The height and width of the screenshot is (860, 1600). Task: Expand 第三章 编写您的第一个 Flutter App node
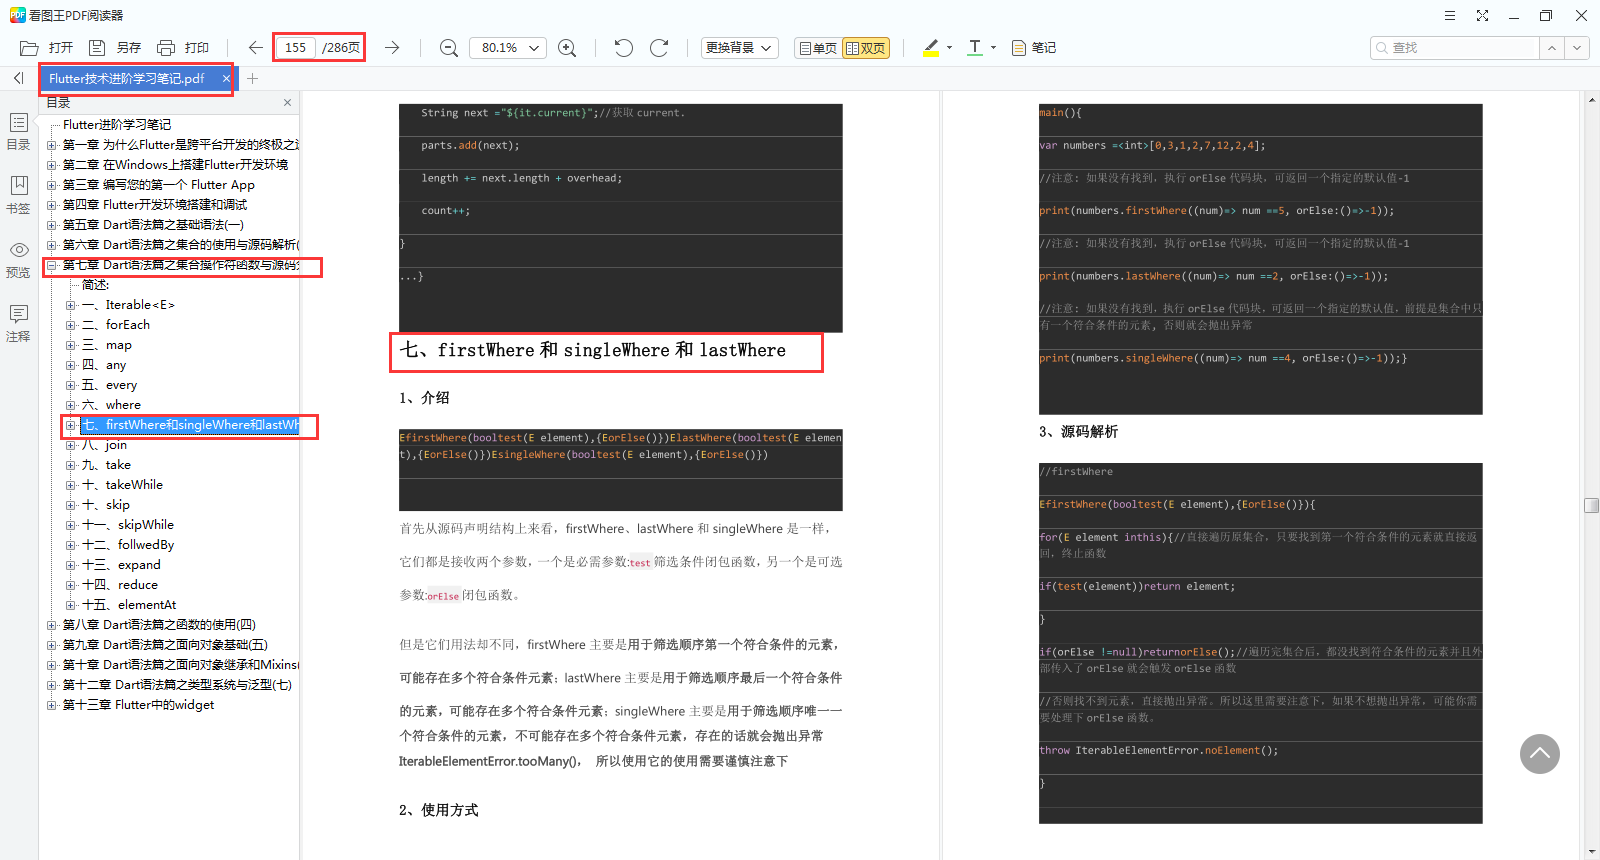52,185
